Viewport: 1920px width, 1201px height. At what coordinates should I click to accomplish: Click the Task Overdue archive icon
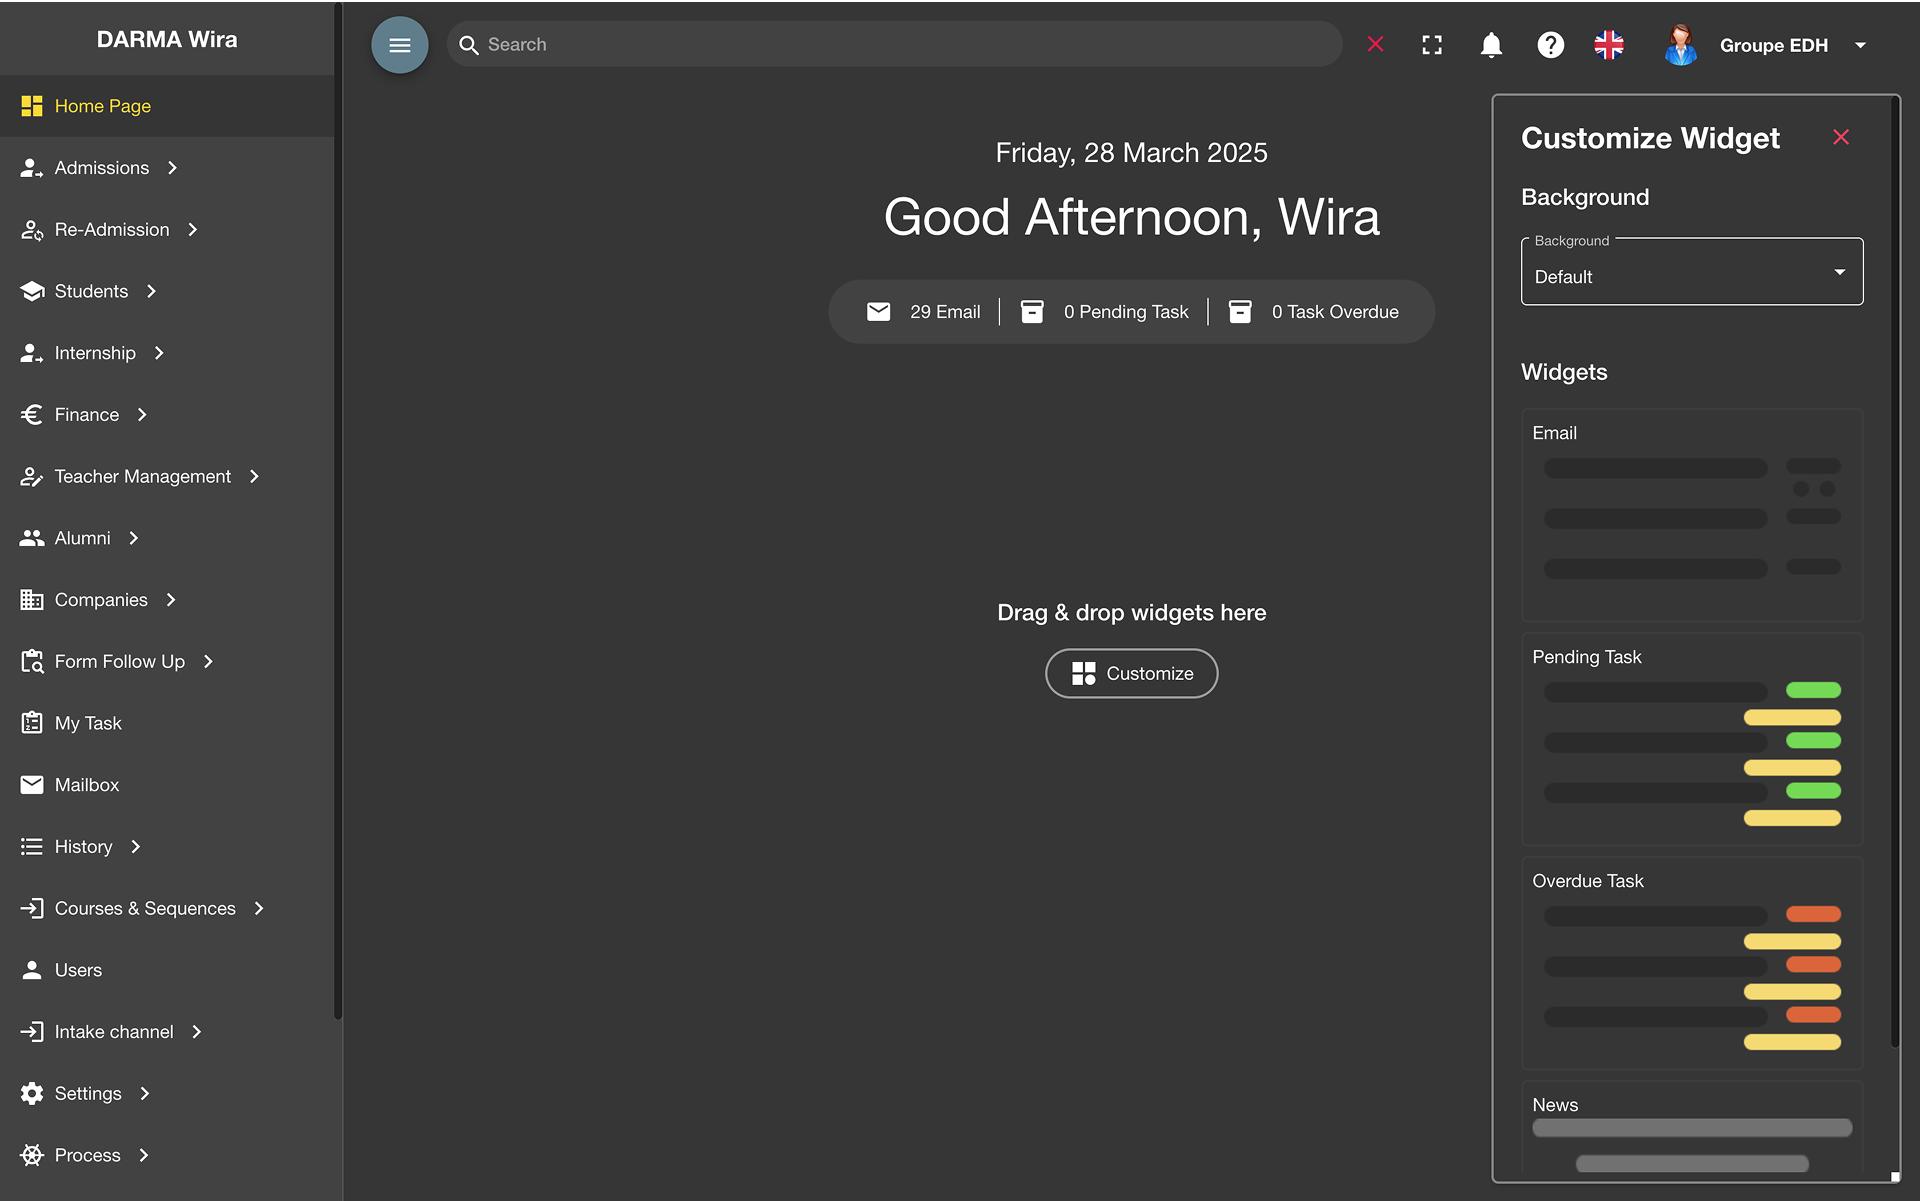coord(1240,312)
